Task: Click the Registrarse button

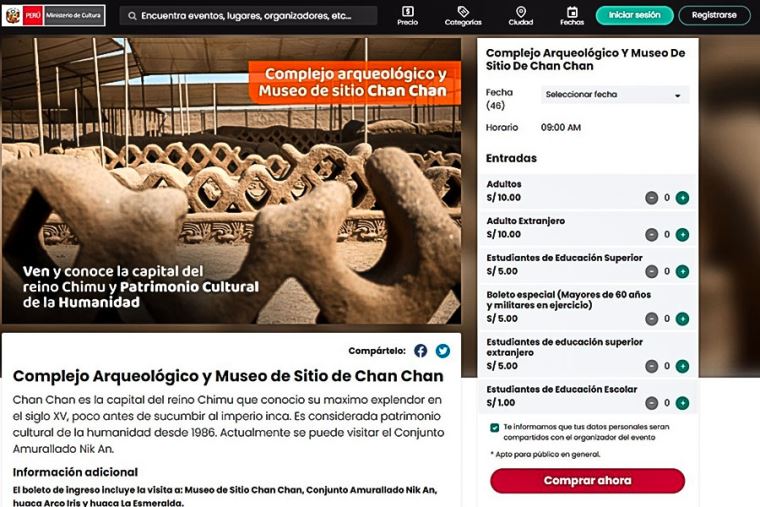Action: pos(714,16)
